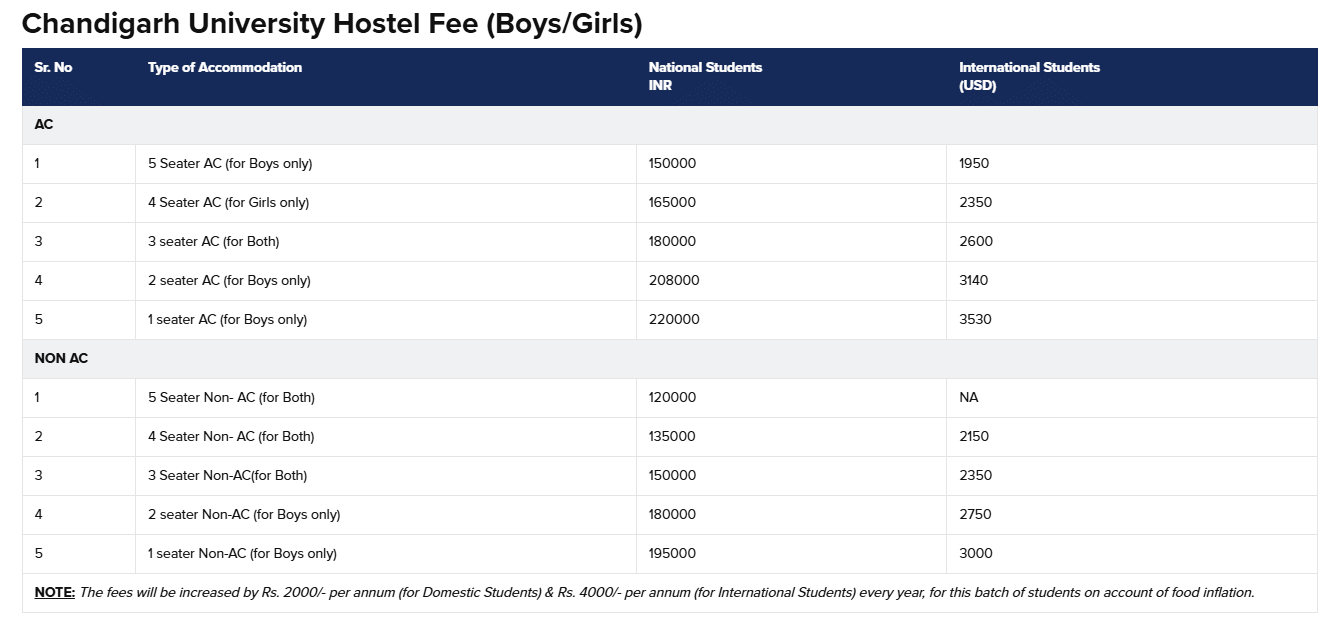Select 2350 in the 4 Seater AC row

point(976,202)
